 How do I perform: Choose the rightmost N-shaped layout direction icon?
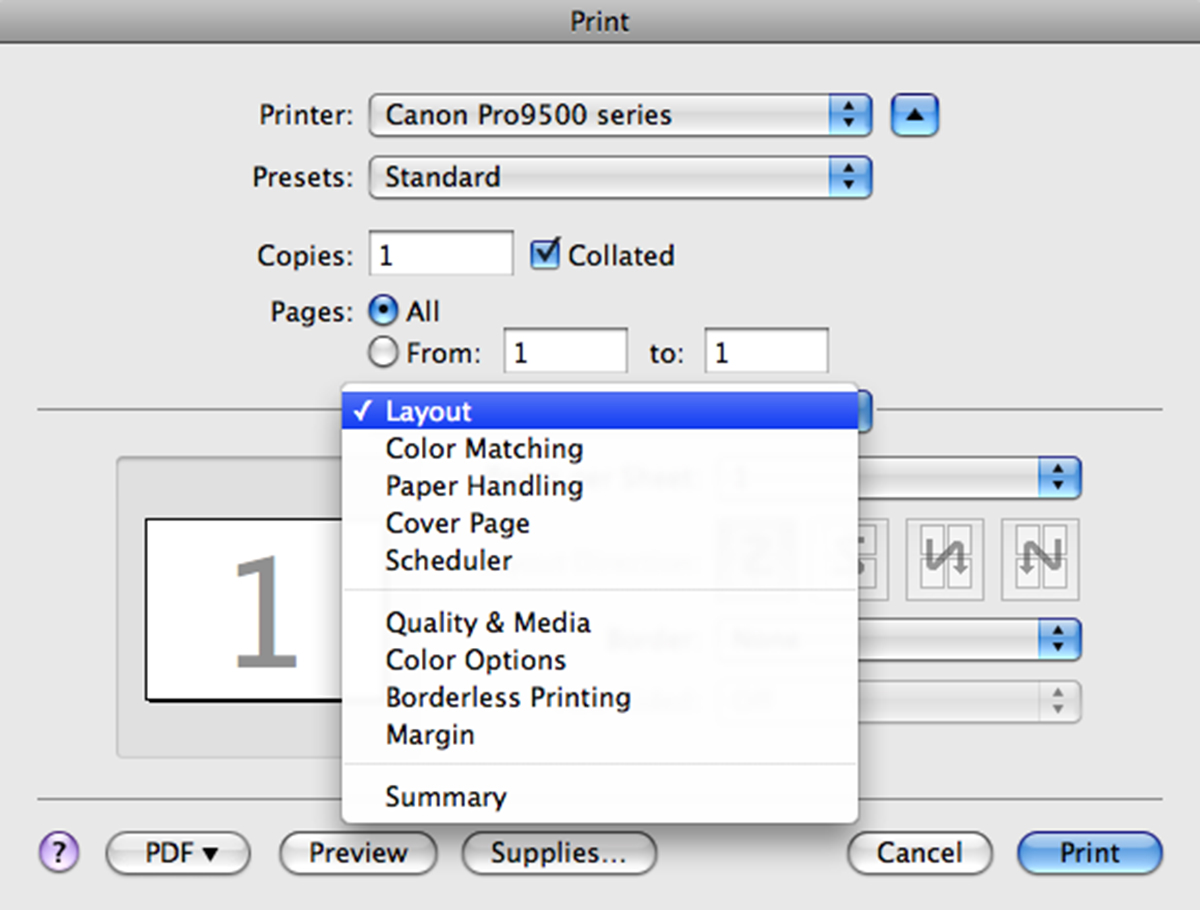pos(1040,559)
